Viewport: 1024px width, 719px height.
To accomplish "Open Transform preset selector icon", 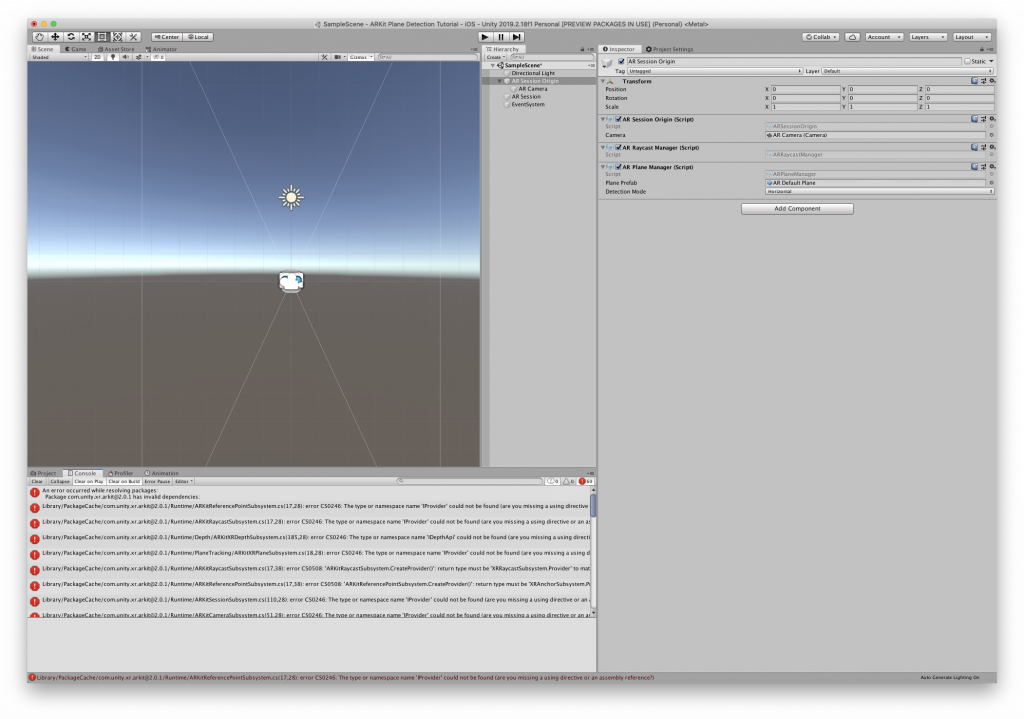I will coord(984,81).
